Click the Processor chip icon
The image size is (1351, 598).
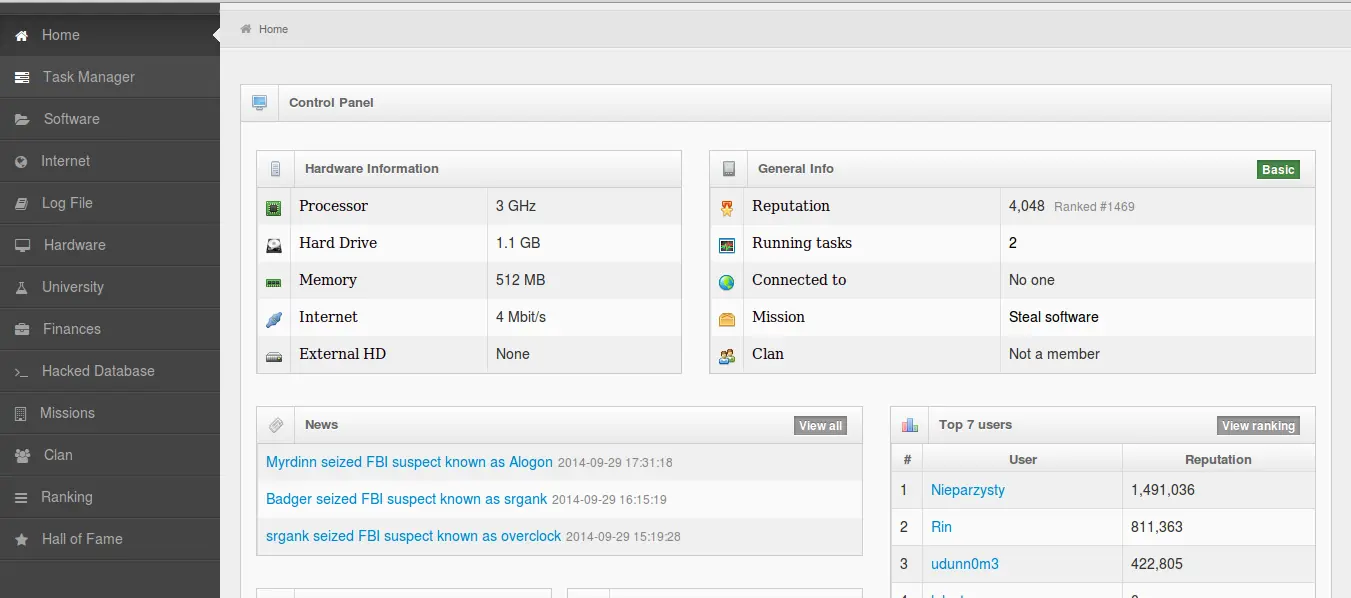tap(273, 208)
